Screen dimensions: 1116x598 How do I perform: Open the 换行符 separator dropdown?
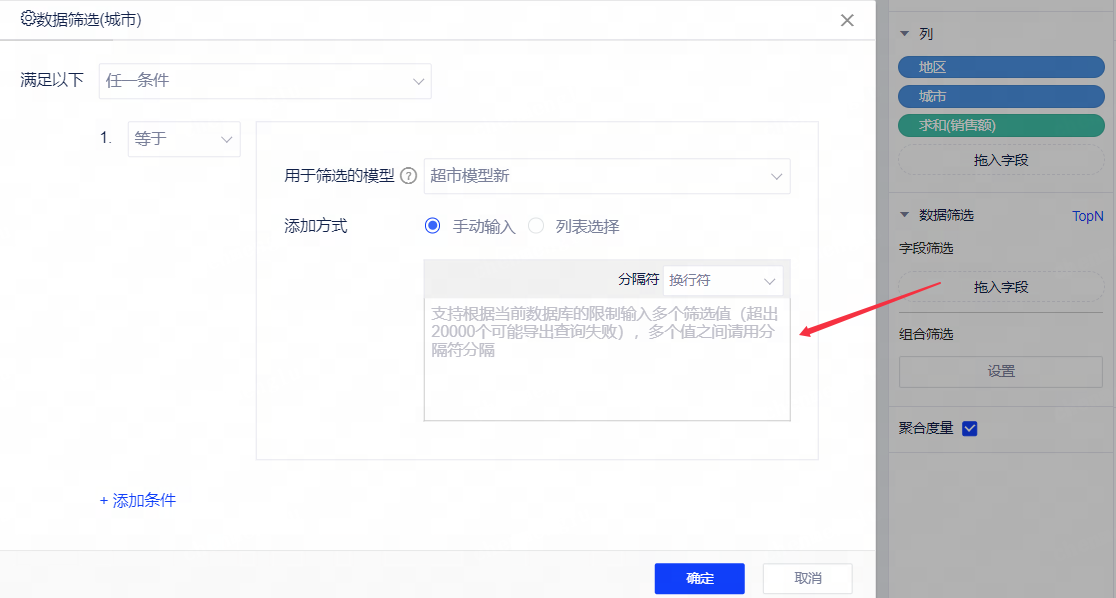723,281
